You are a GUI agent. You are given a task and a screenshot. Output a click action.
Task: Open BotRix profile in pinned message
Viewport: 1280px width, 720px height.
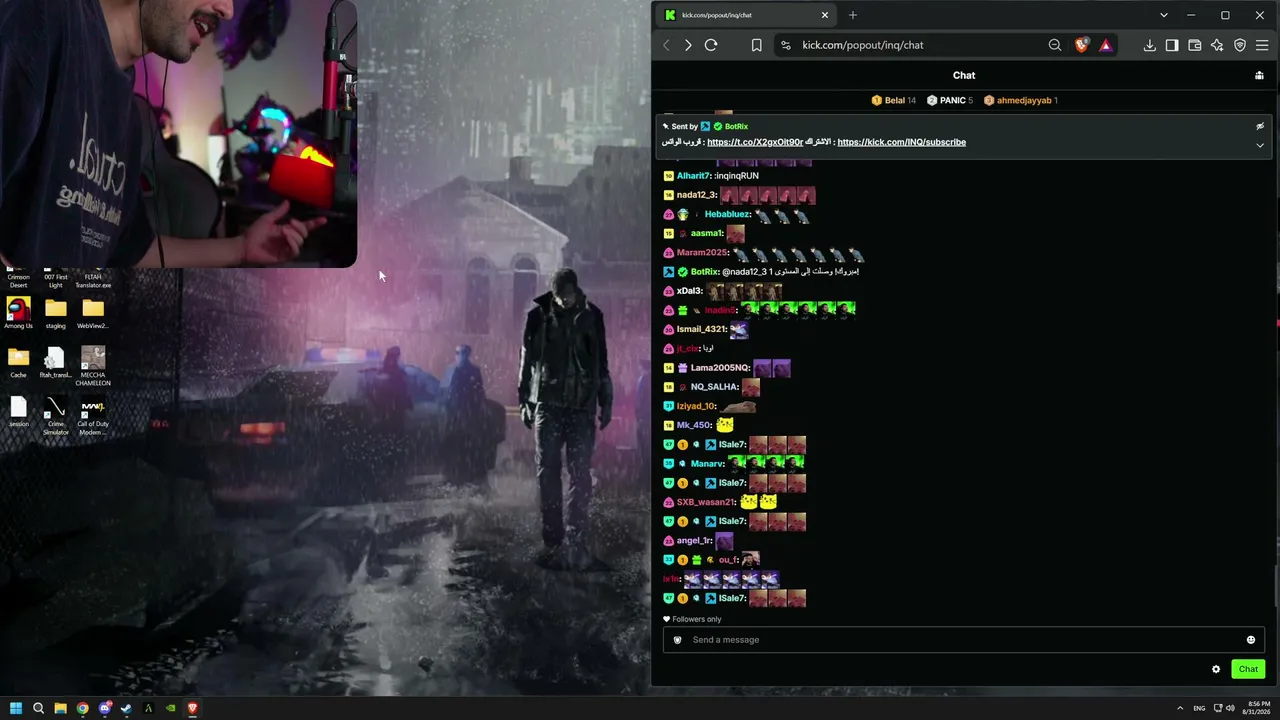coord(736,126)
